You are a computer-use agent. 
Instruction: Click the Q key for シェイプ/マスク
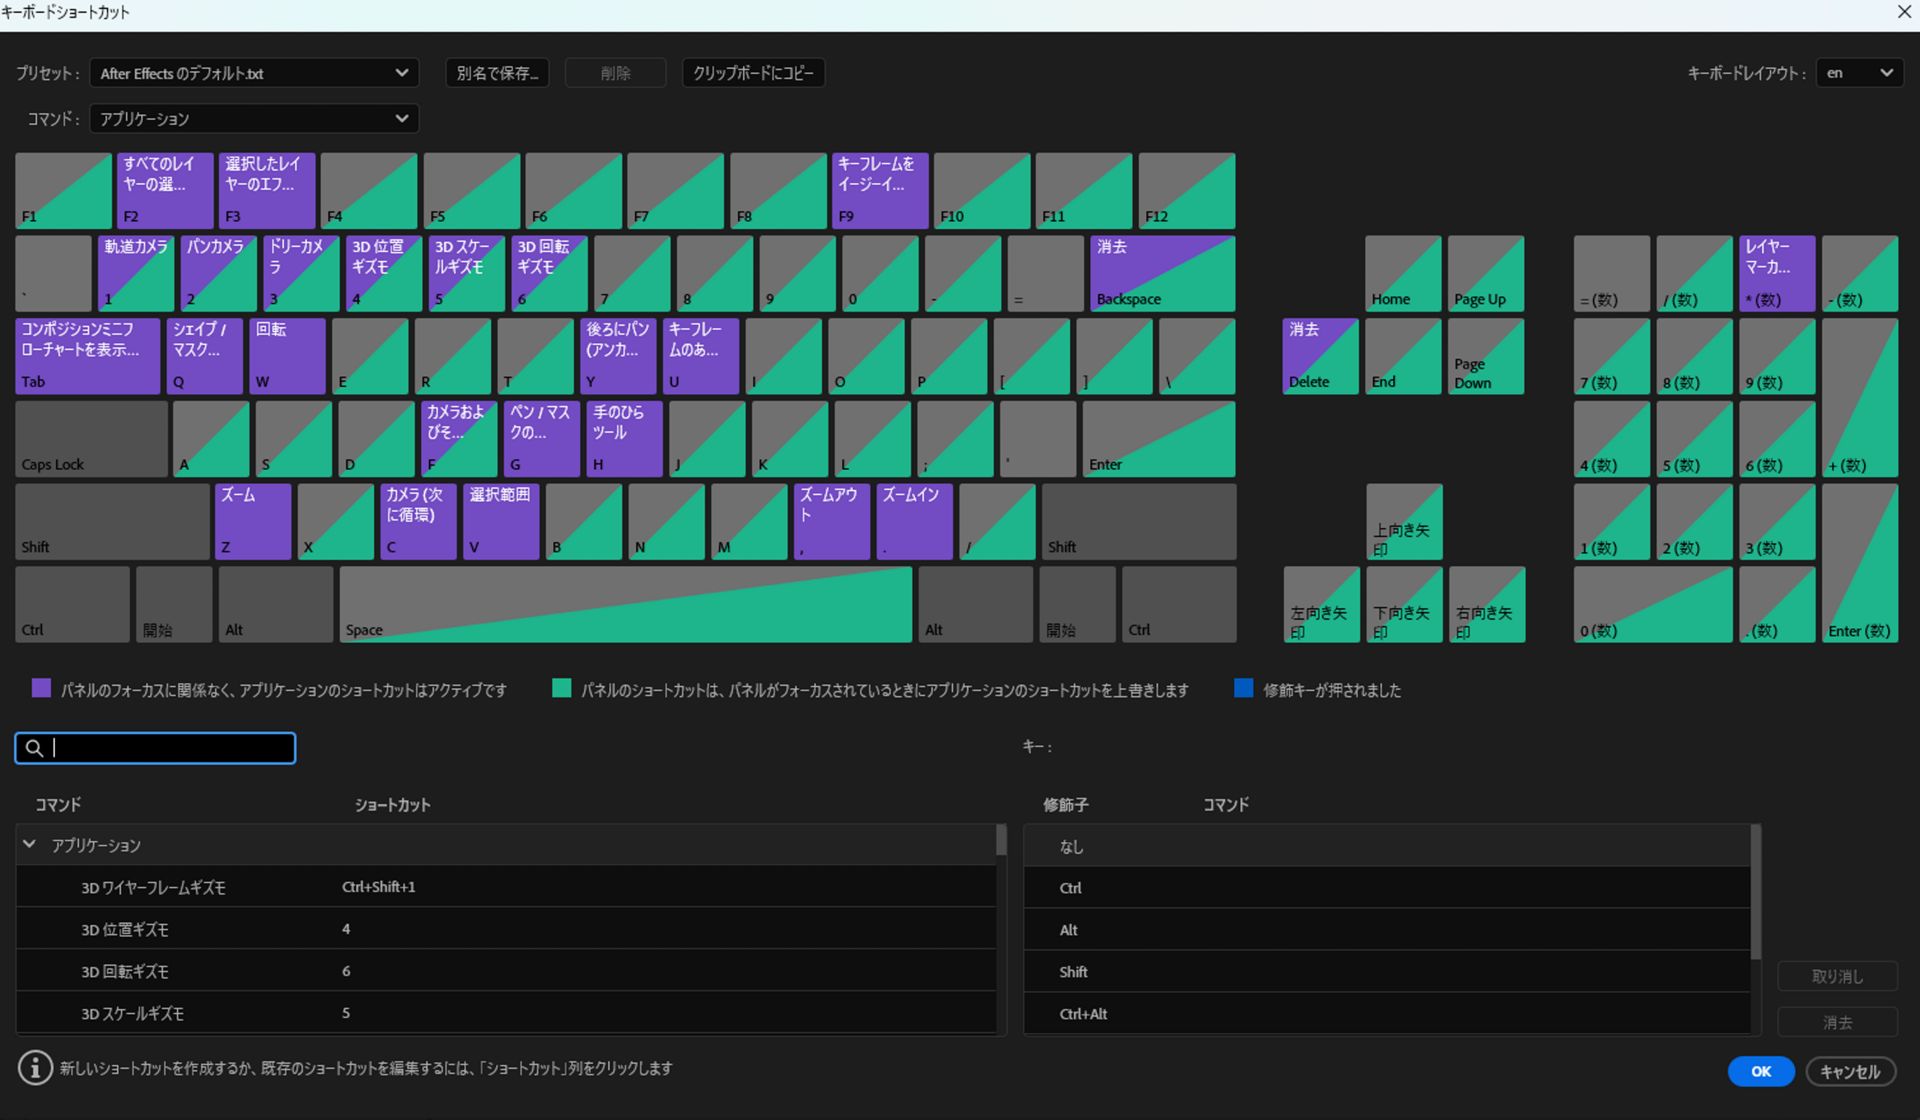click(x=204, y=355)
